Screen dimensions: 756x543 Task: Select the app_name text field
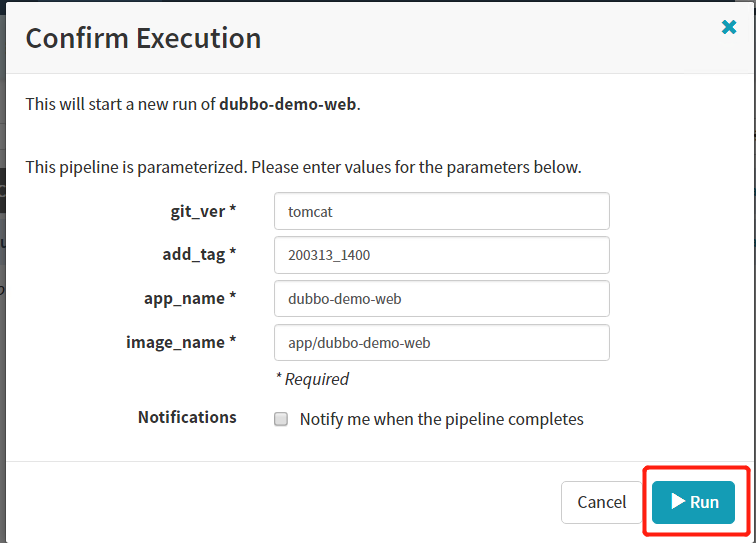click(x=441, y=298)
